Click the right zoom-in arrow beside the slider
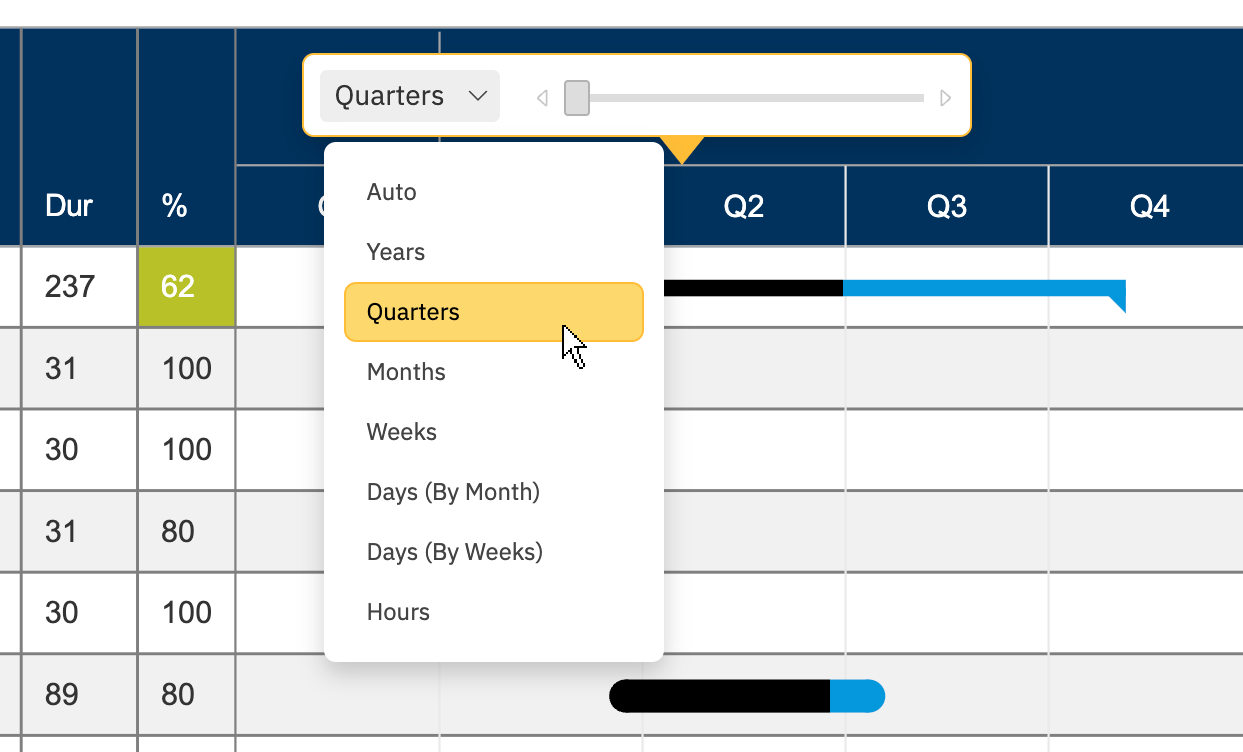 point(945,97)
